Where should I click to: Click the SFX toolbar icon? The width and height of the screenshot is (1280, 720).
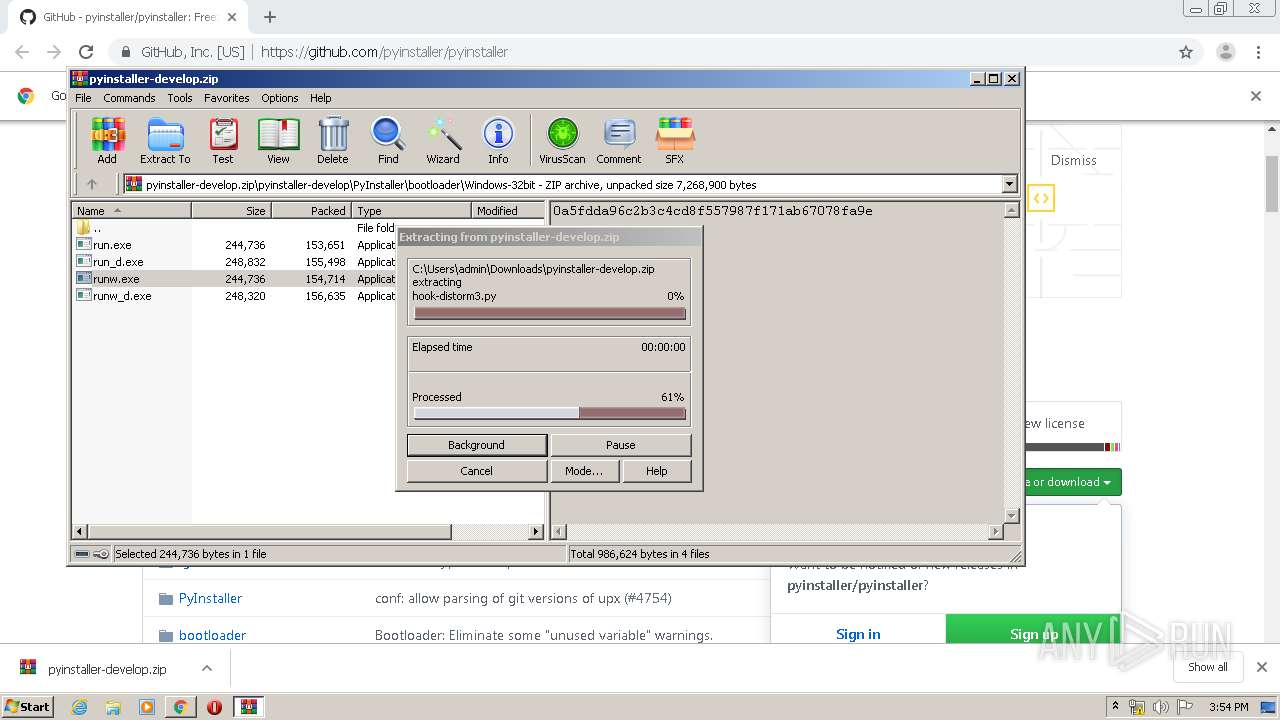675,140
